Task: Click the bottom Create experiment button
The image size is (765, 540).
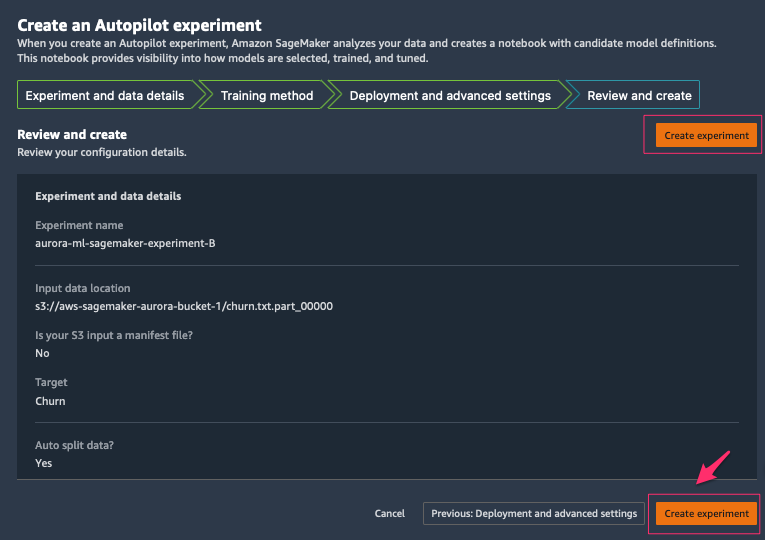Action: [706, 513]
